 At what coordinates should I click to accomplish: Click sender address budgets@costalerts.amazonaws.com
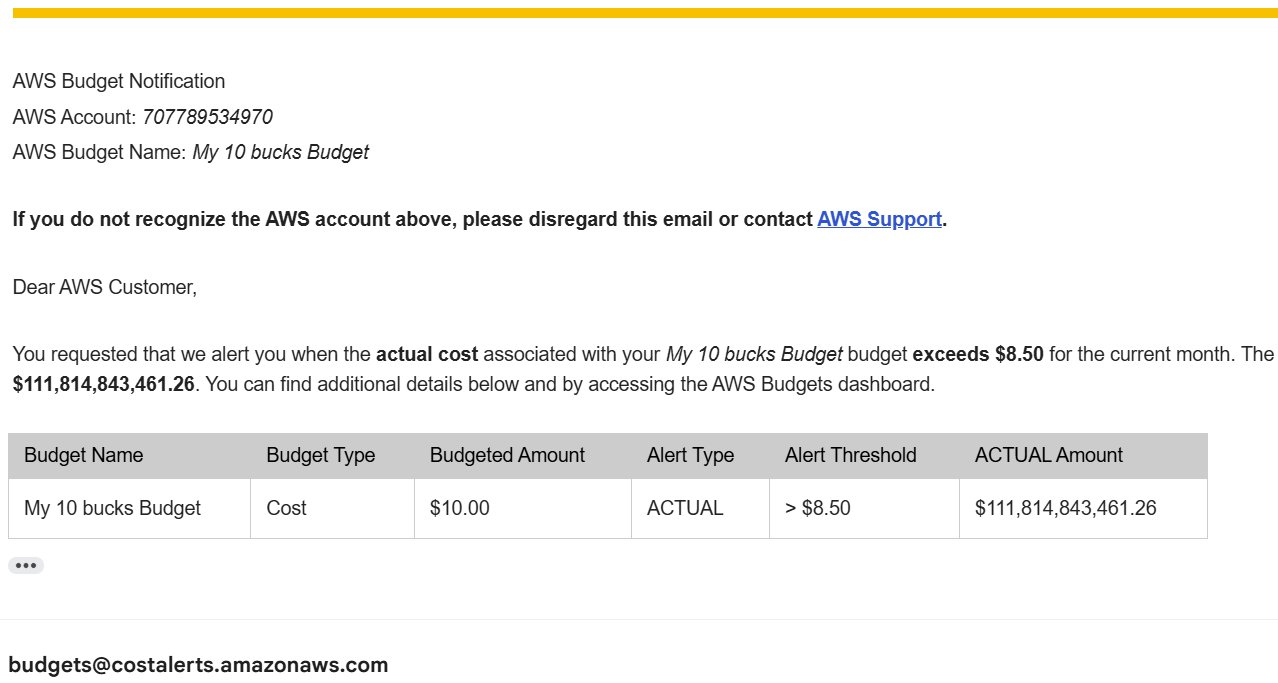tap(198, 665)
